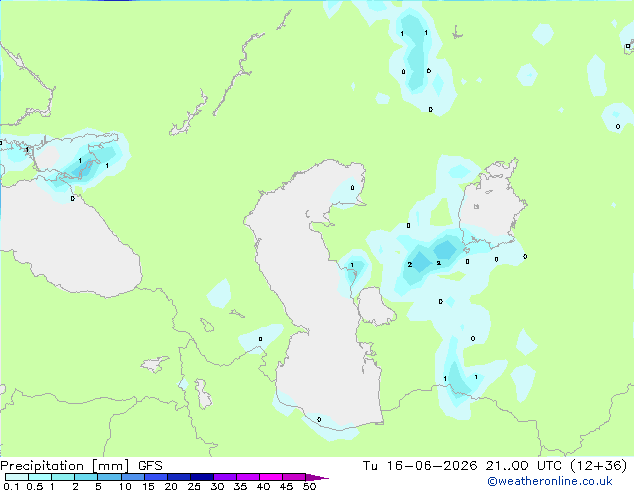The image size is (634, 490).
Task: Click the forecast date 'Tu 16-06-2026'
Action: 420,466
